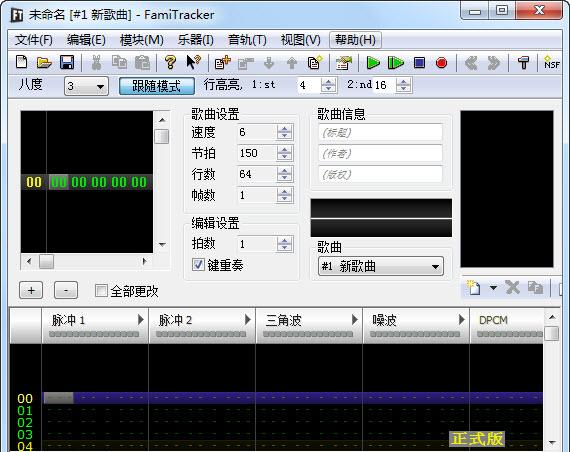Adjust the 速度 speed stepper
570x452 pixels.
[x=284, y=132]
